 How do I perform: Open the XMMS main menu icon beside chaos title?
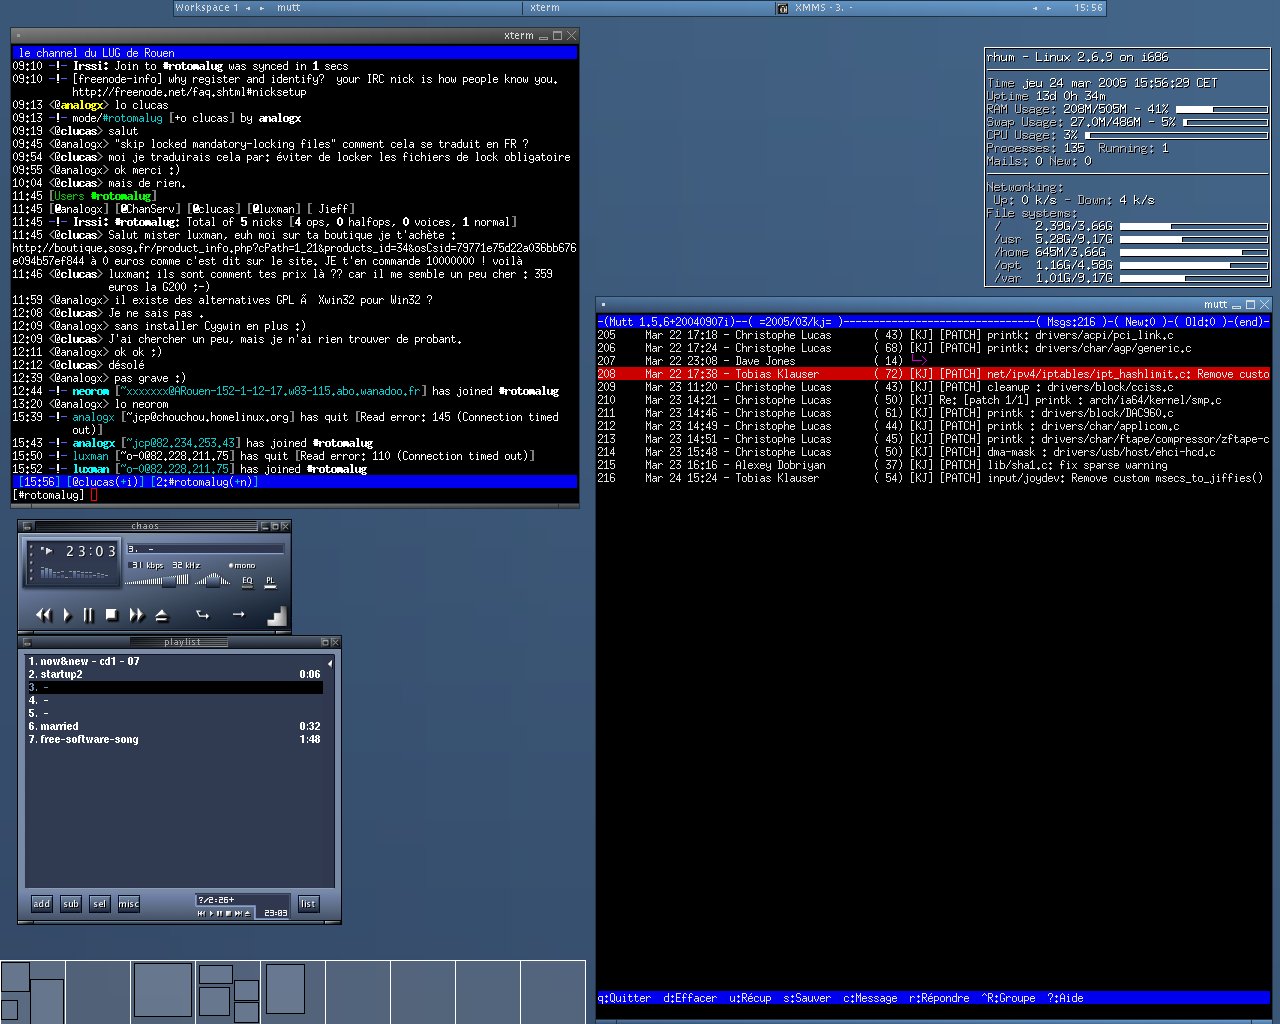coord(27,526)
